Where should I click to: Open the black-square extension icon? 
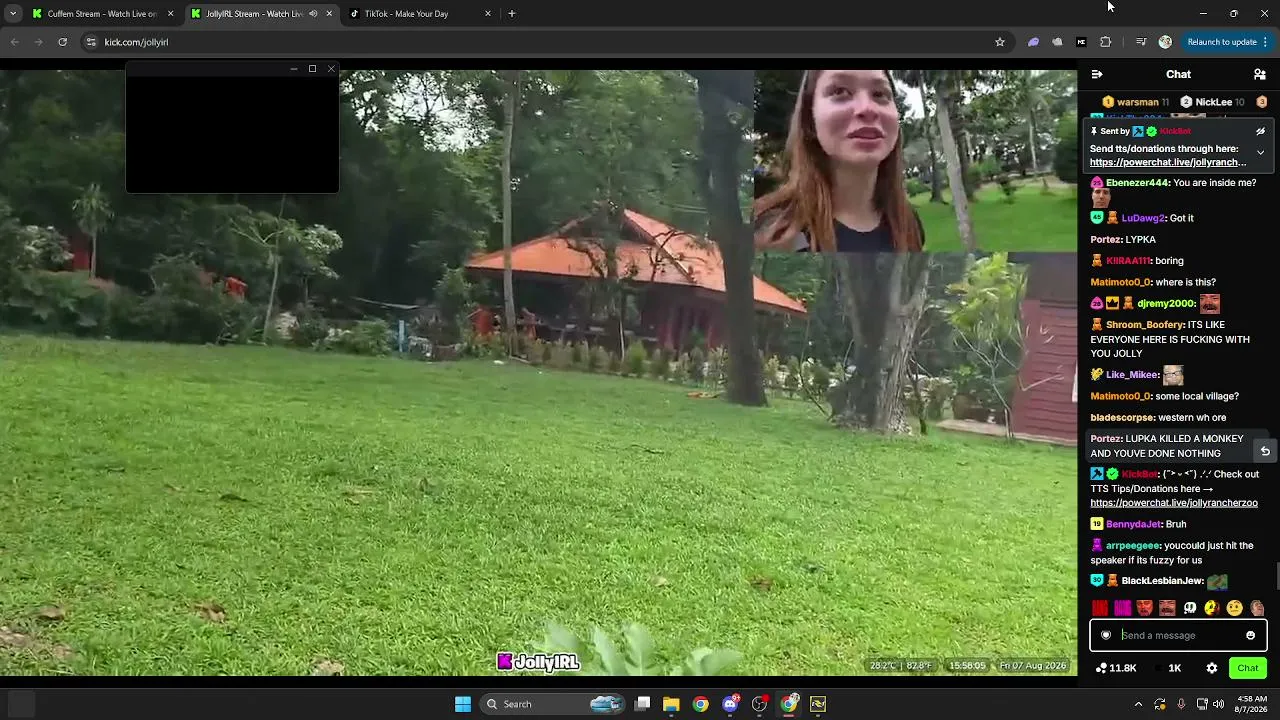[x=1081, y=42]
